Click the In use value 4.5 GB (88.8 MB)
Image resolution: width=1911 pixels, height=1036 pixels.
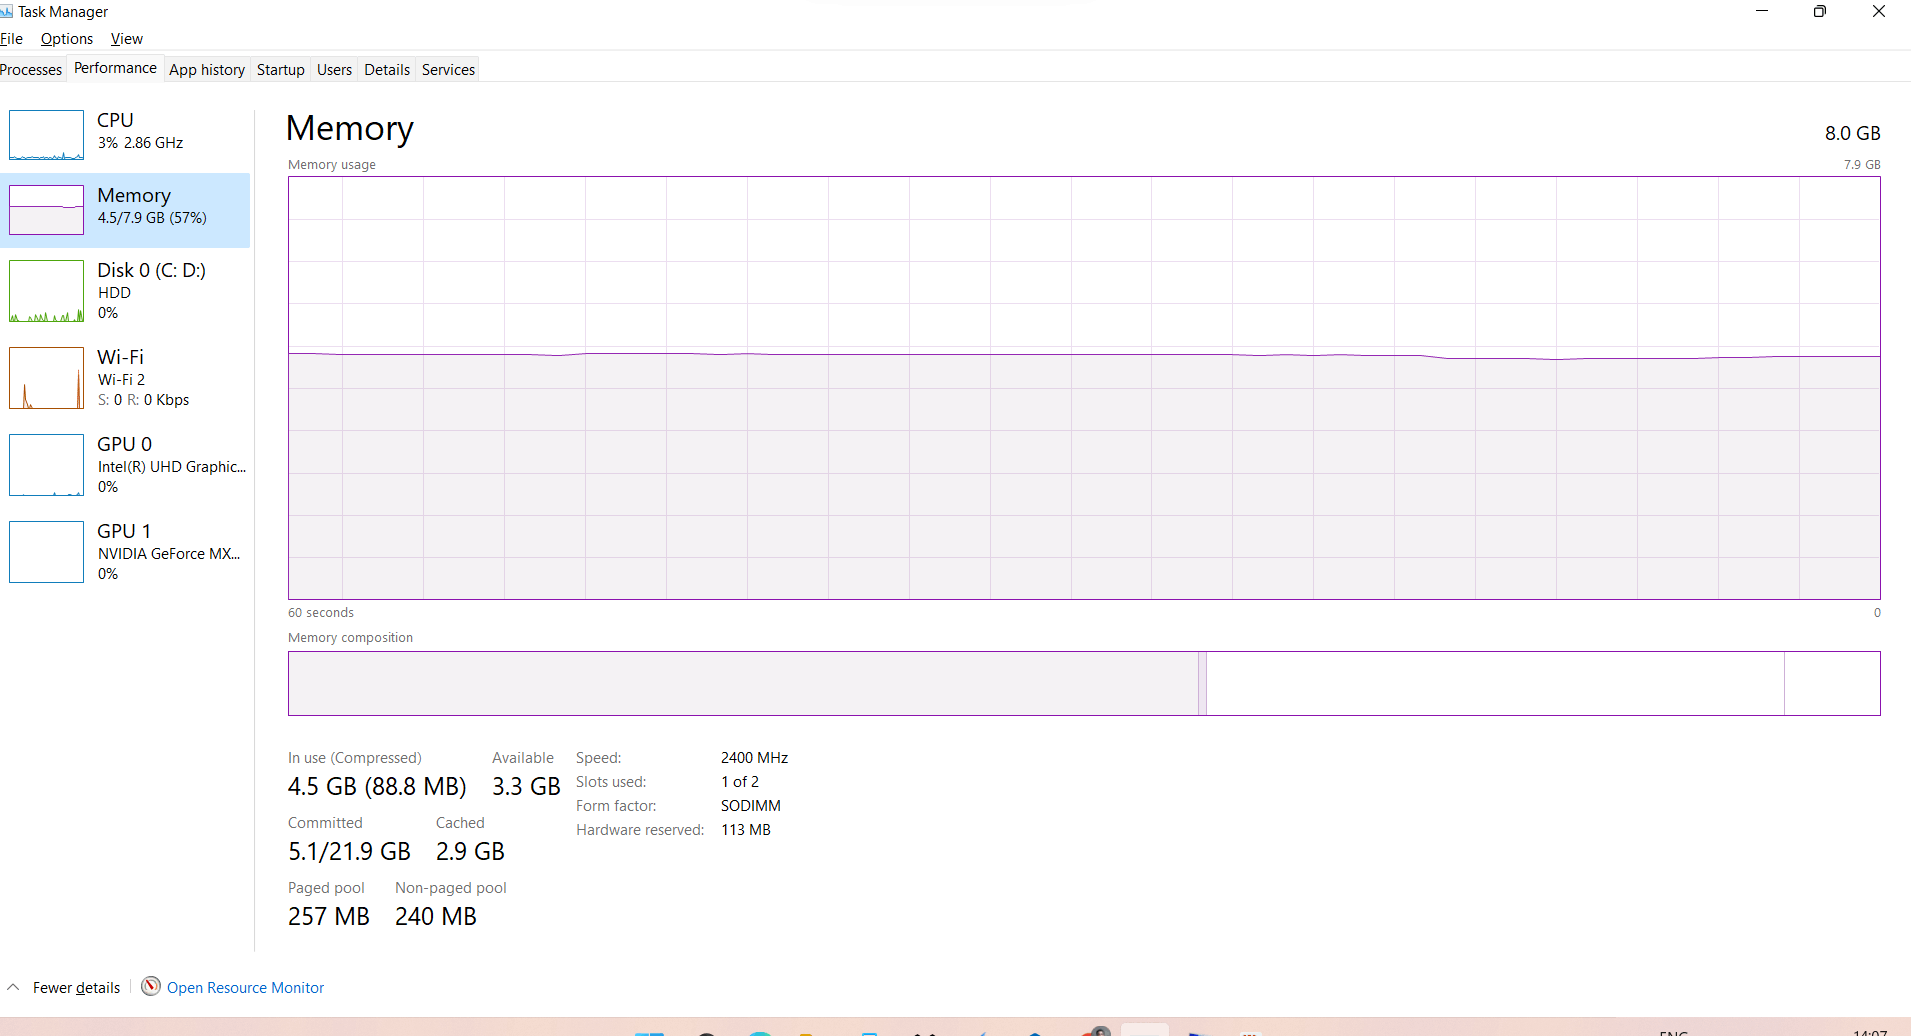[377, 786]
